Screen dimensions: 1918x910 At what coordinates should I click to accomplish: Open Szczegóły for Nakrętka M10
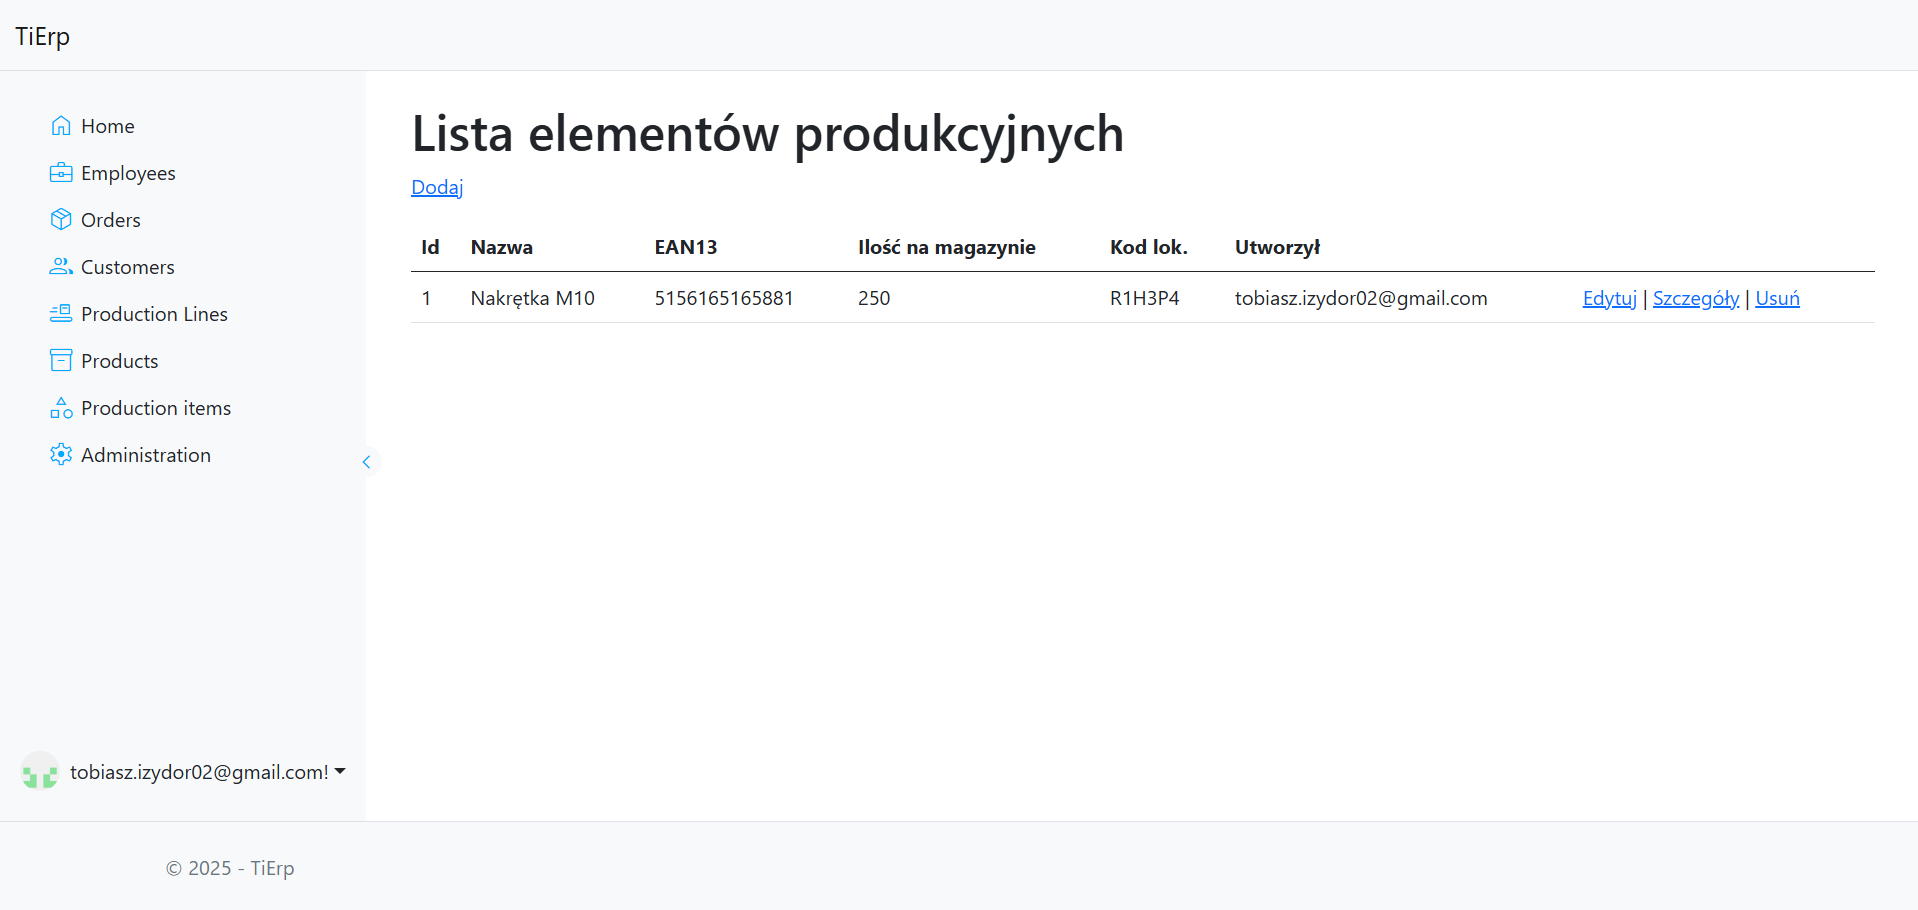point(1695,298)
